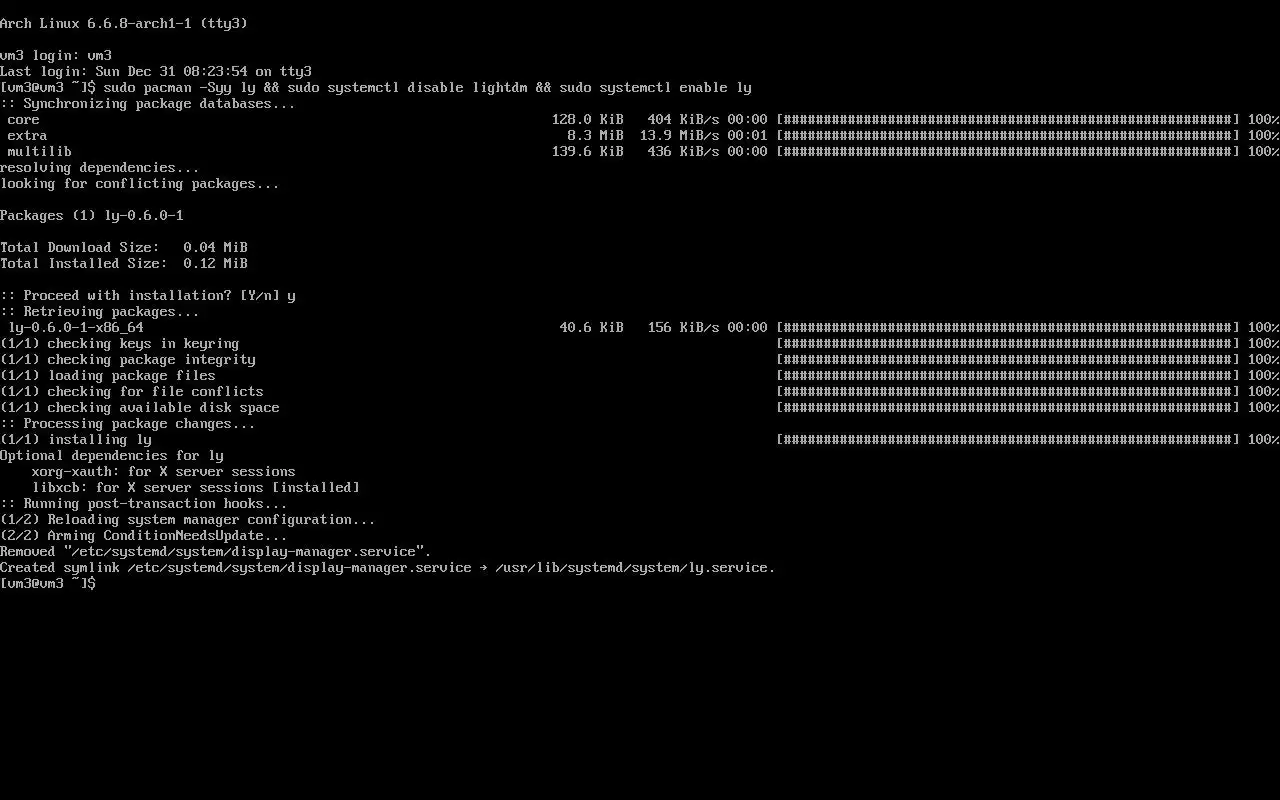This screenshot has width=1280, height=800.
Task: Click 'xorg-xauth: for X server sessions' line
Action: point(164,471)
